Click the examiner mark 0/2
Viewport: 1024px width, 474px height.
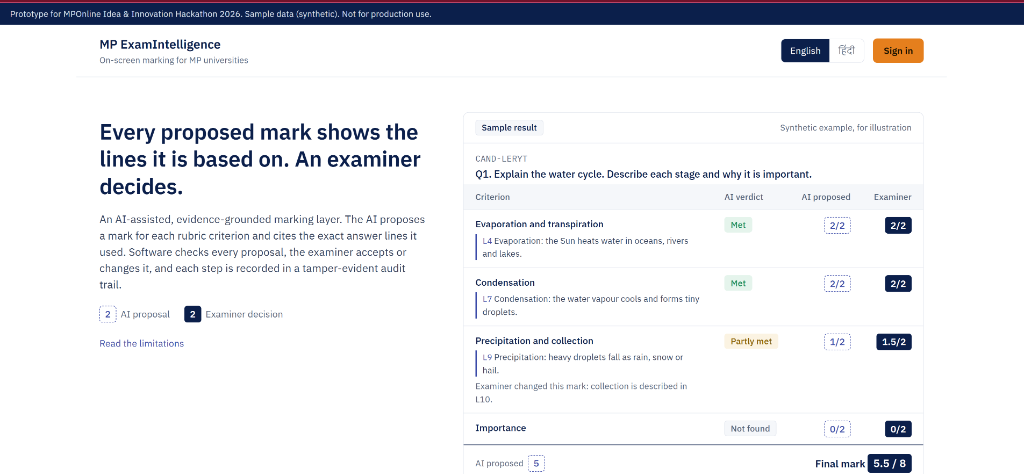click(898, 429)
